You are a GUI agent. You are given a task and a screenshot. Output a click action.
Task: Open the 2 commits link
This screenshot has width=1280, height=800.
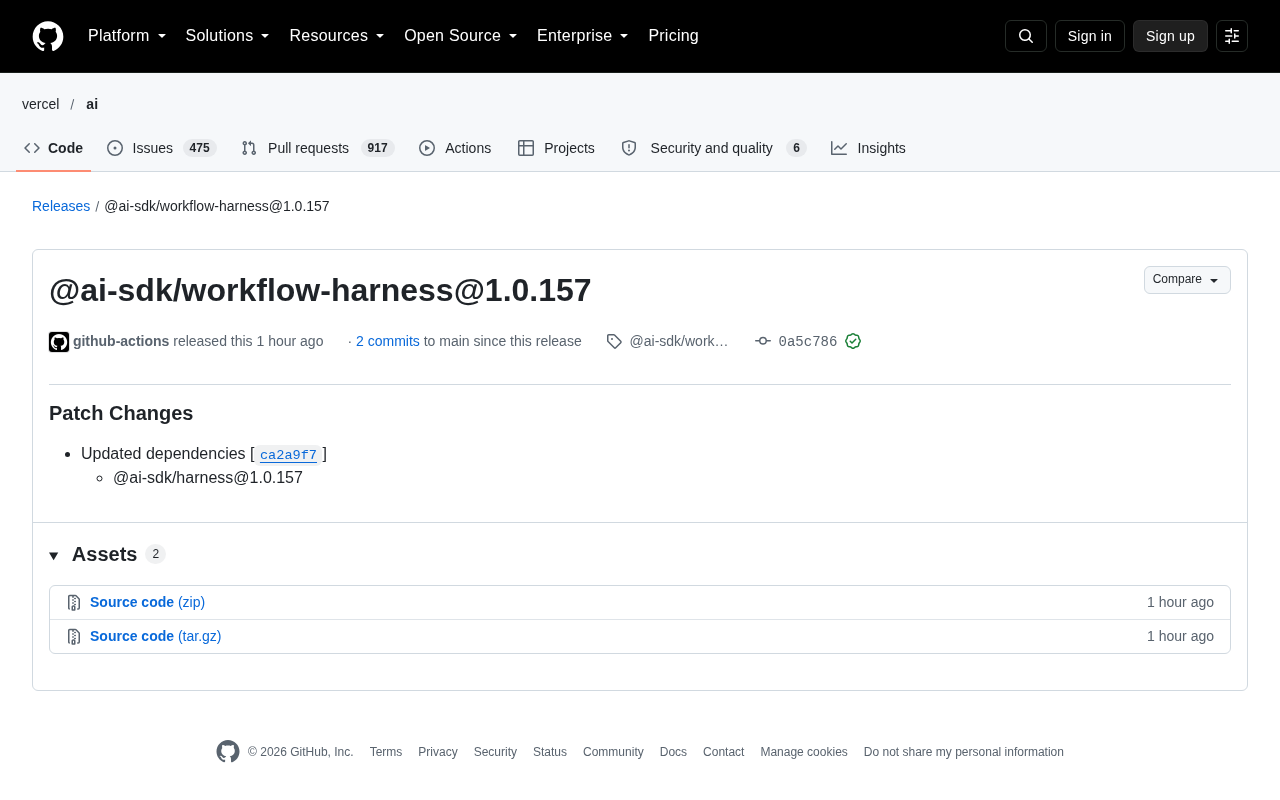click(388, 341)
